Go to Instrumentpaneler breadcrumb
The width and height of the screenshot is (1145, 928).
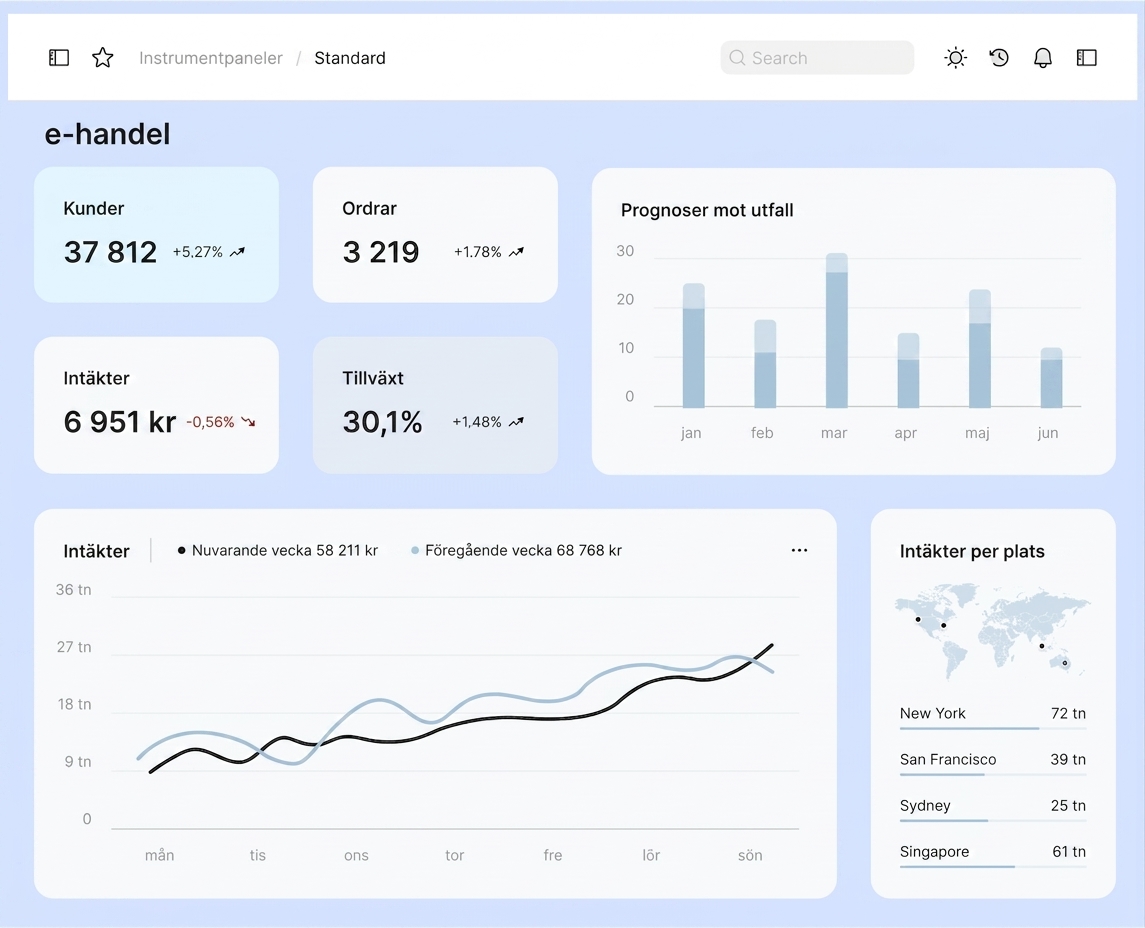pos(210,58)
